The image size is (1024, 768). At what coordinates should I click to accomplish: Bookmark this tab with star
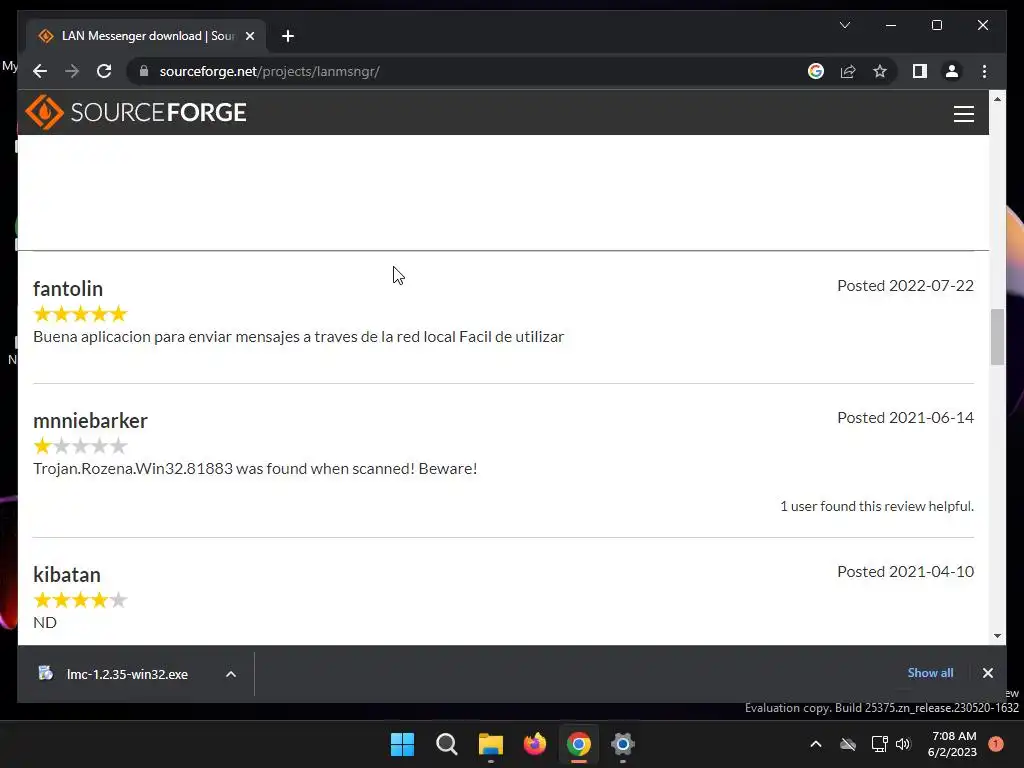pos(880,71)
